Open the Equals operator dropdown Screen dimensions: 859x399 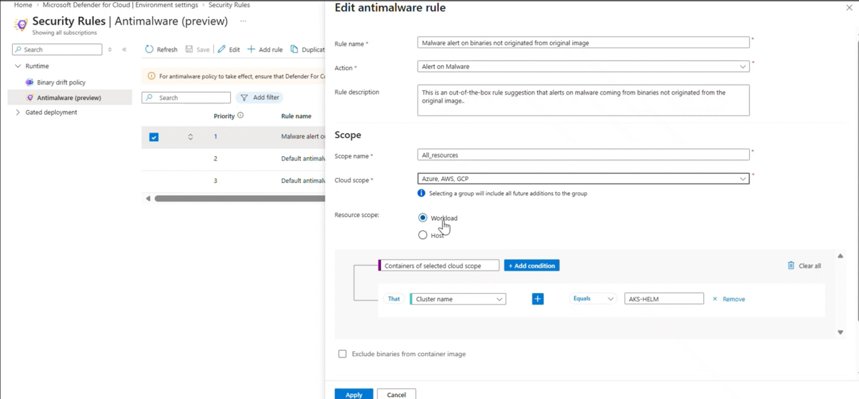point(593,299)
